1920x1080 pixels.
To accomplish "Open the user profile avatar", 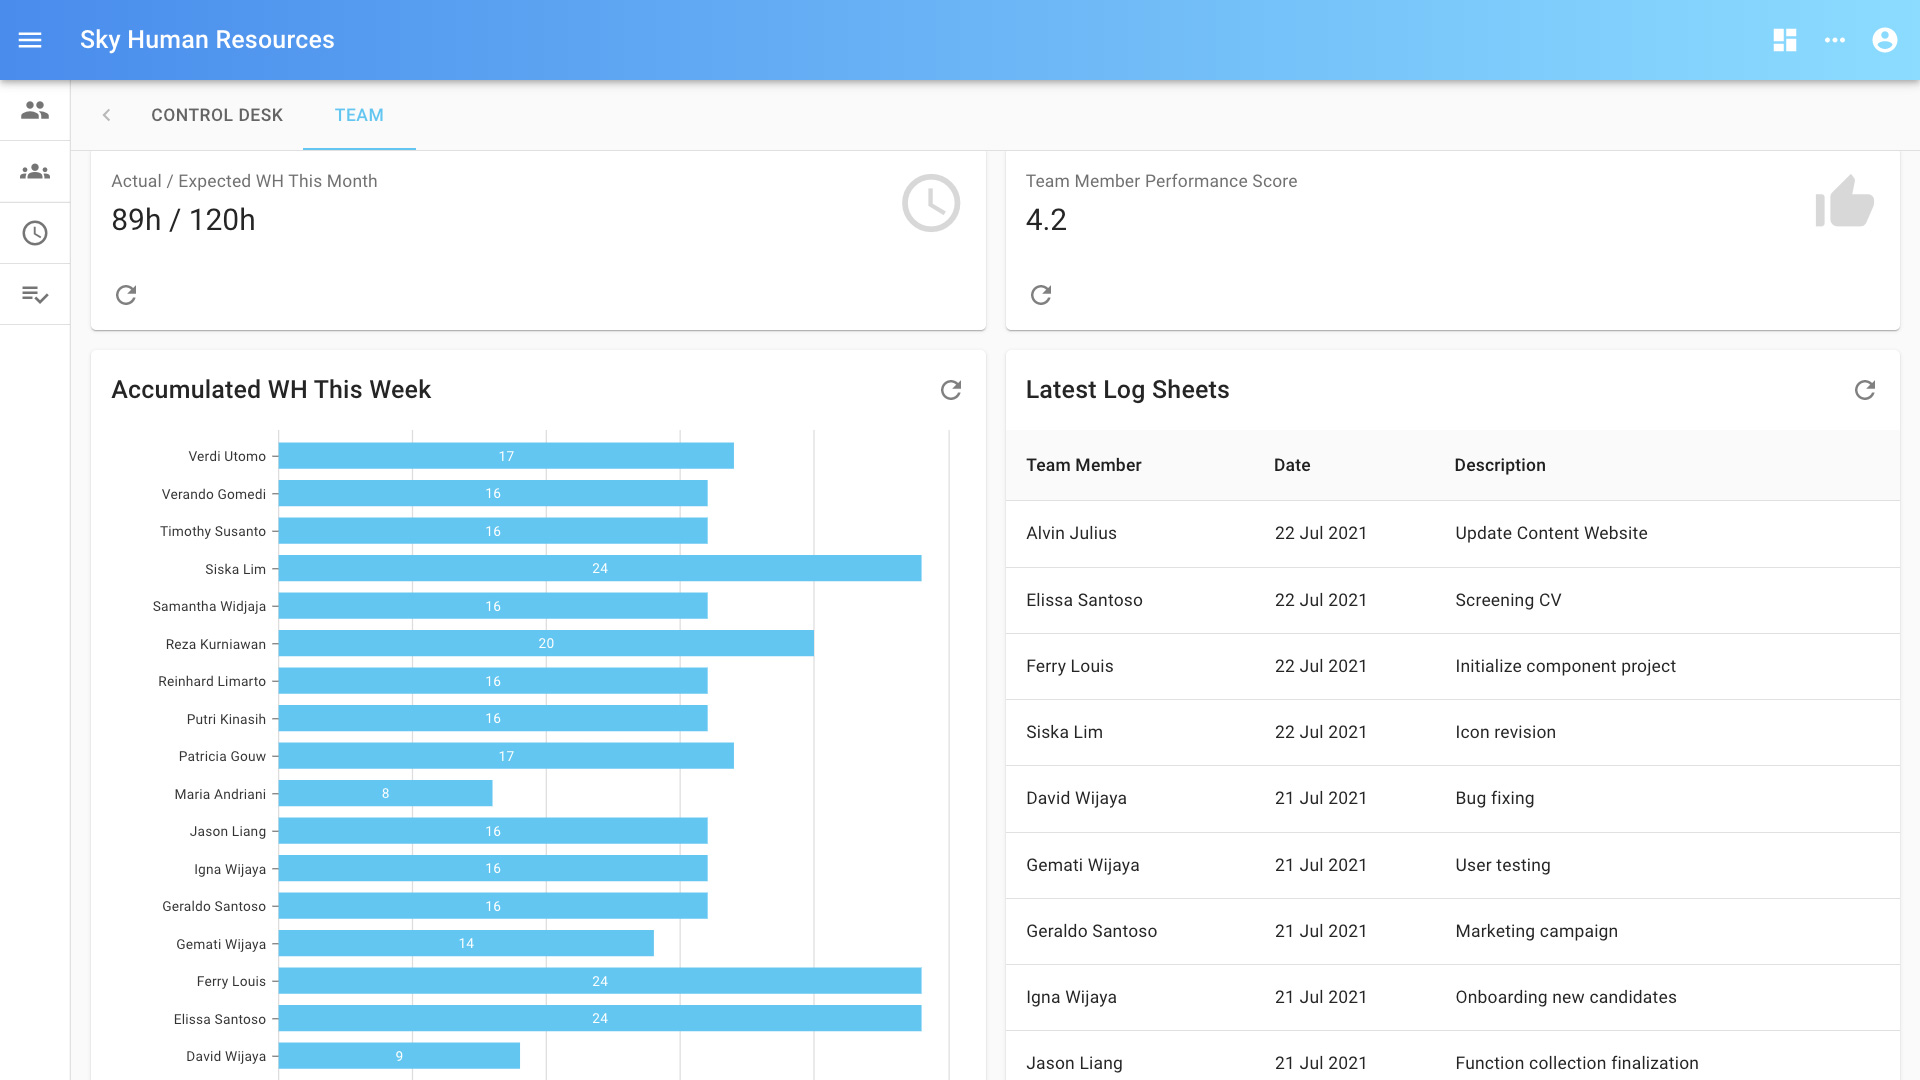I will (1884, 40).
